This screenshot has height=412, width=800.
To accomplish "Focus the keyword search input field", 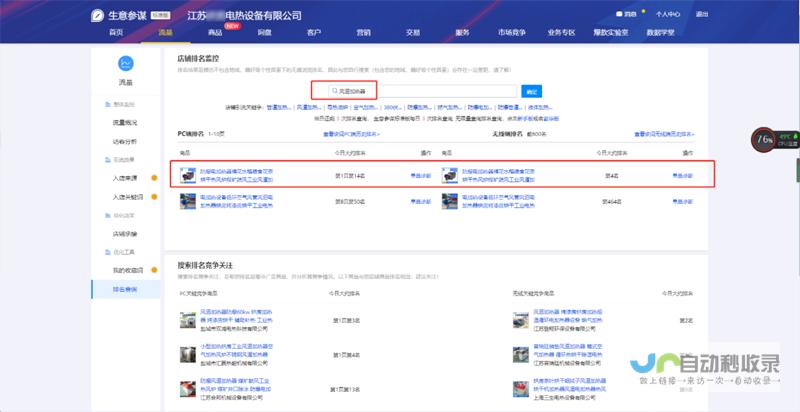I will (x=422, y=91).
